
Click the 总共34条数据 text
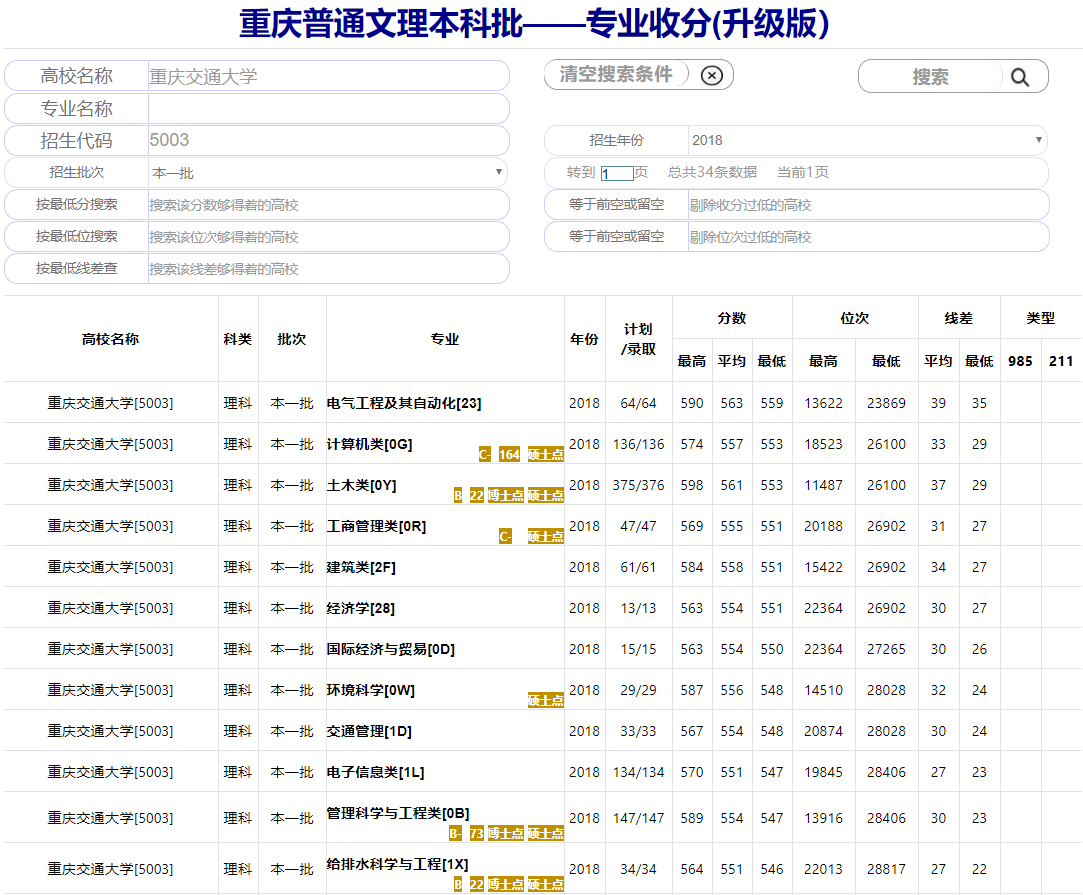712,173
